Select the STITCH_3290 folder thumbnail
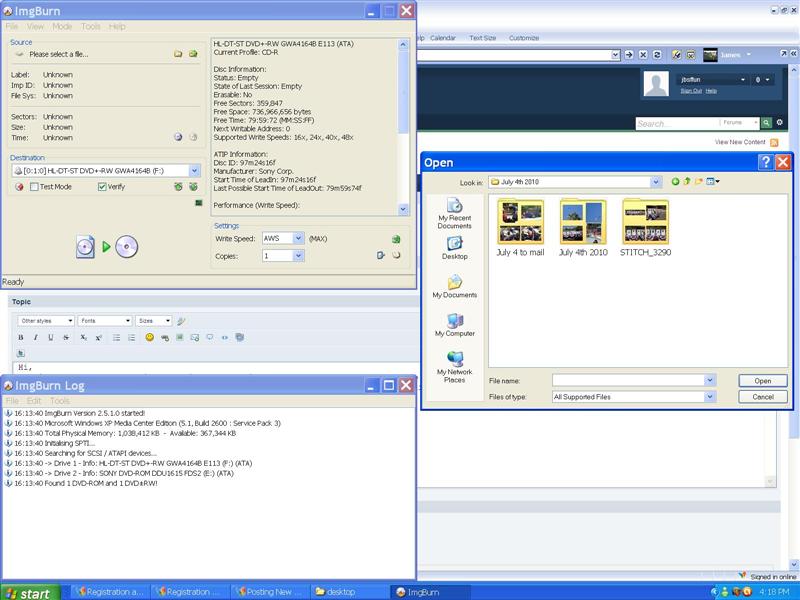 [x=645, y=228]
